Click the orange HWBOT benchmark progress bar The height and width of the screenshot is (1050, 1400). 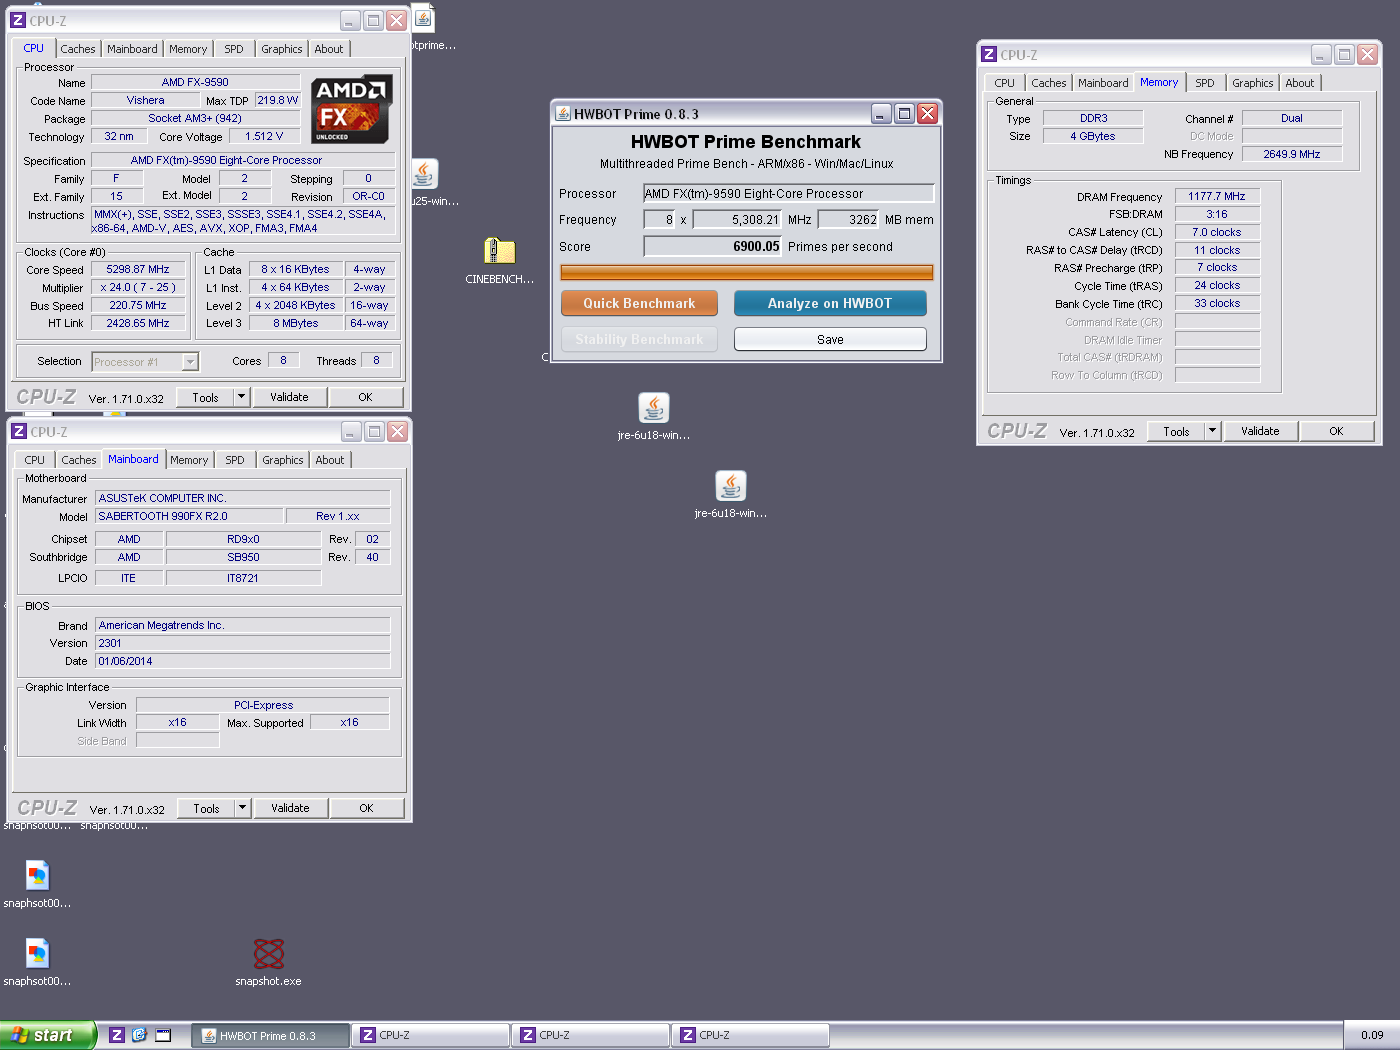point(747,272)
